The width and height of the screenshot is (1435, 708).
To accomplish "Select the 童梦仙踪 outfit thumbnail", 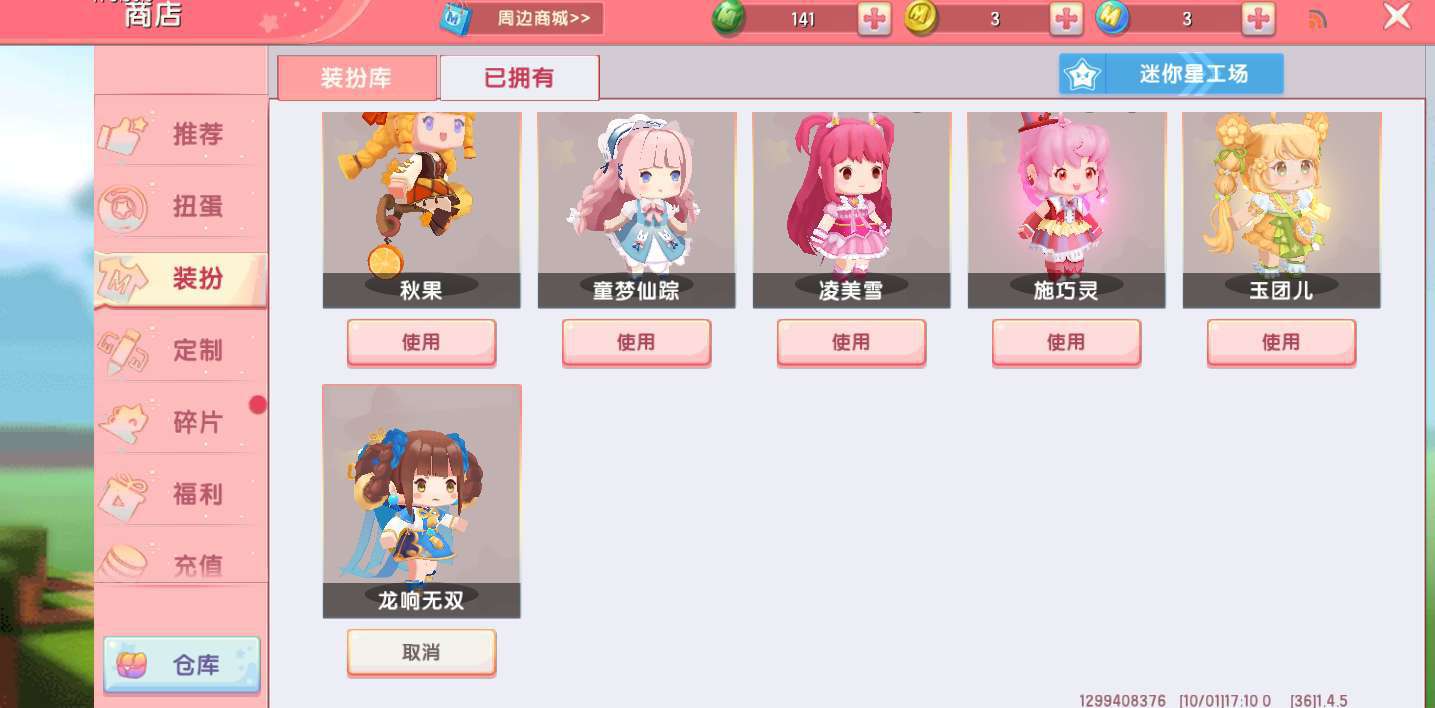I will point(636,210).
